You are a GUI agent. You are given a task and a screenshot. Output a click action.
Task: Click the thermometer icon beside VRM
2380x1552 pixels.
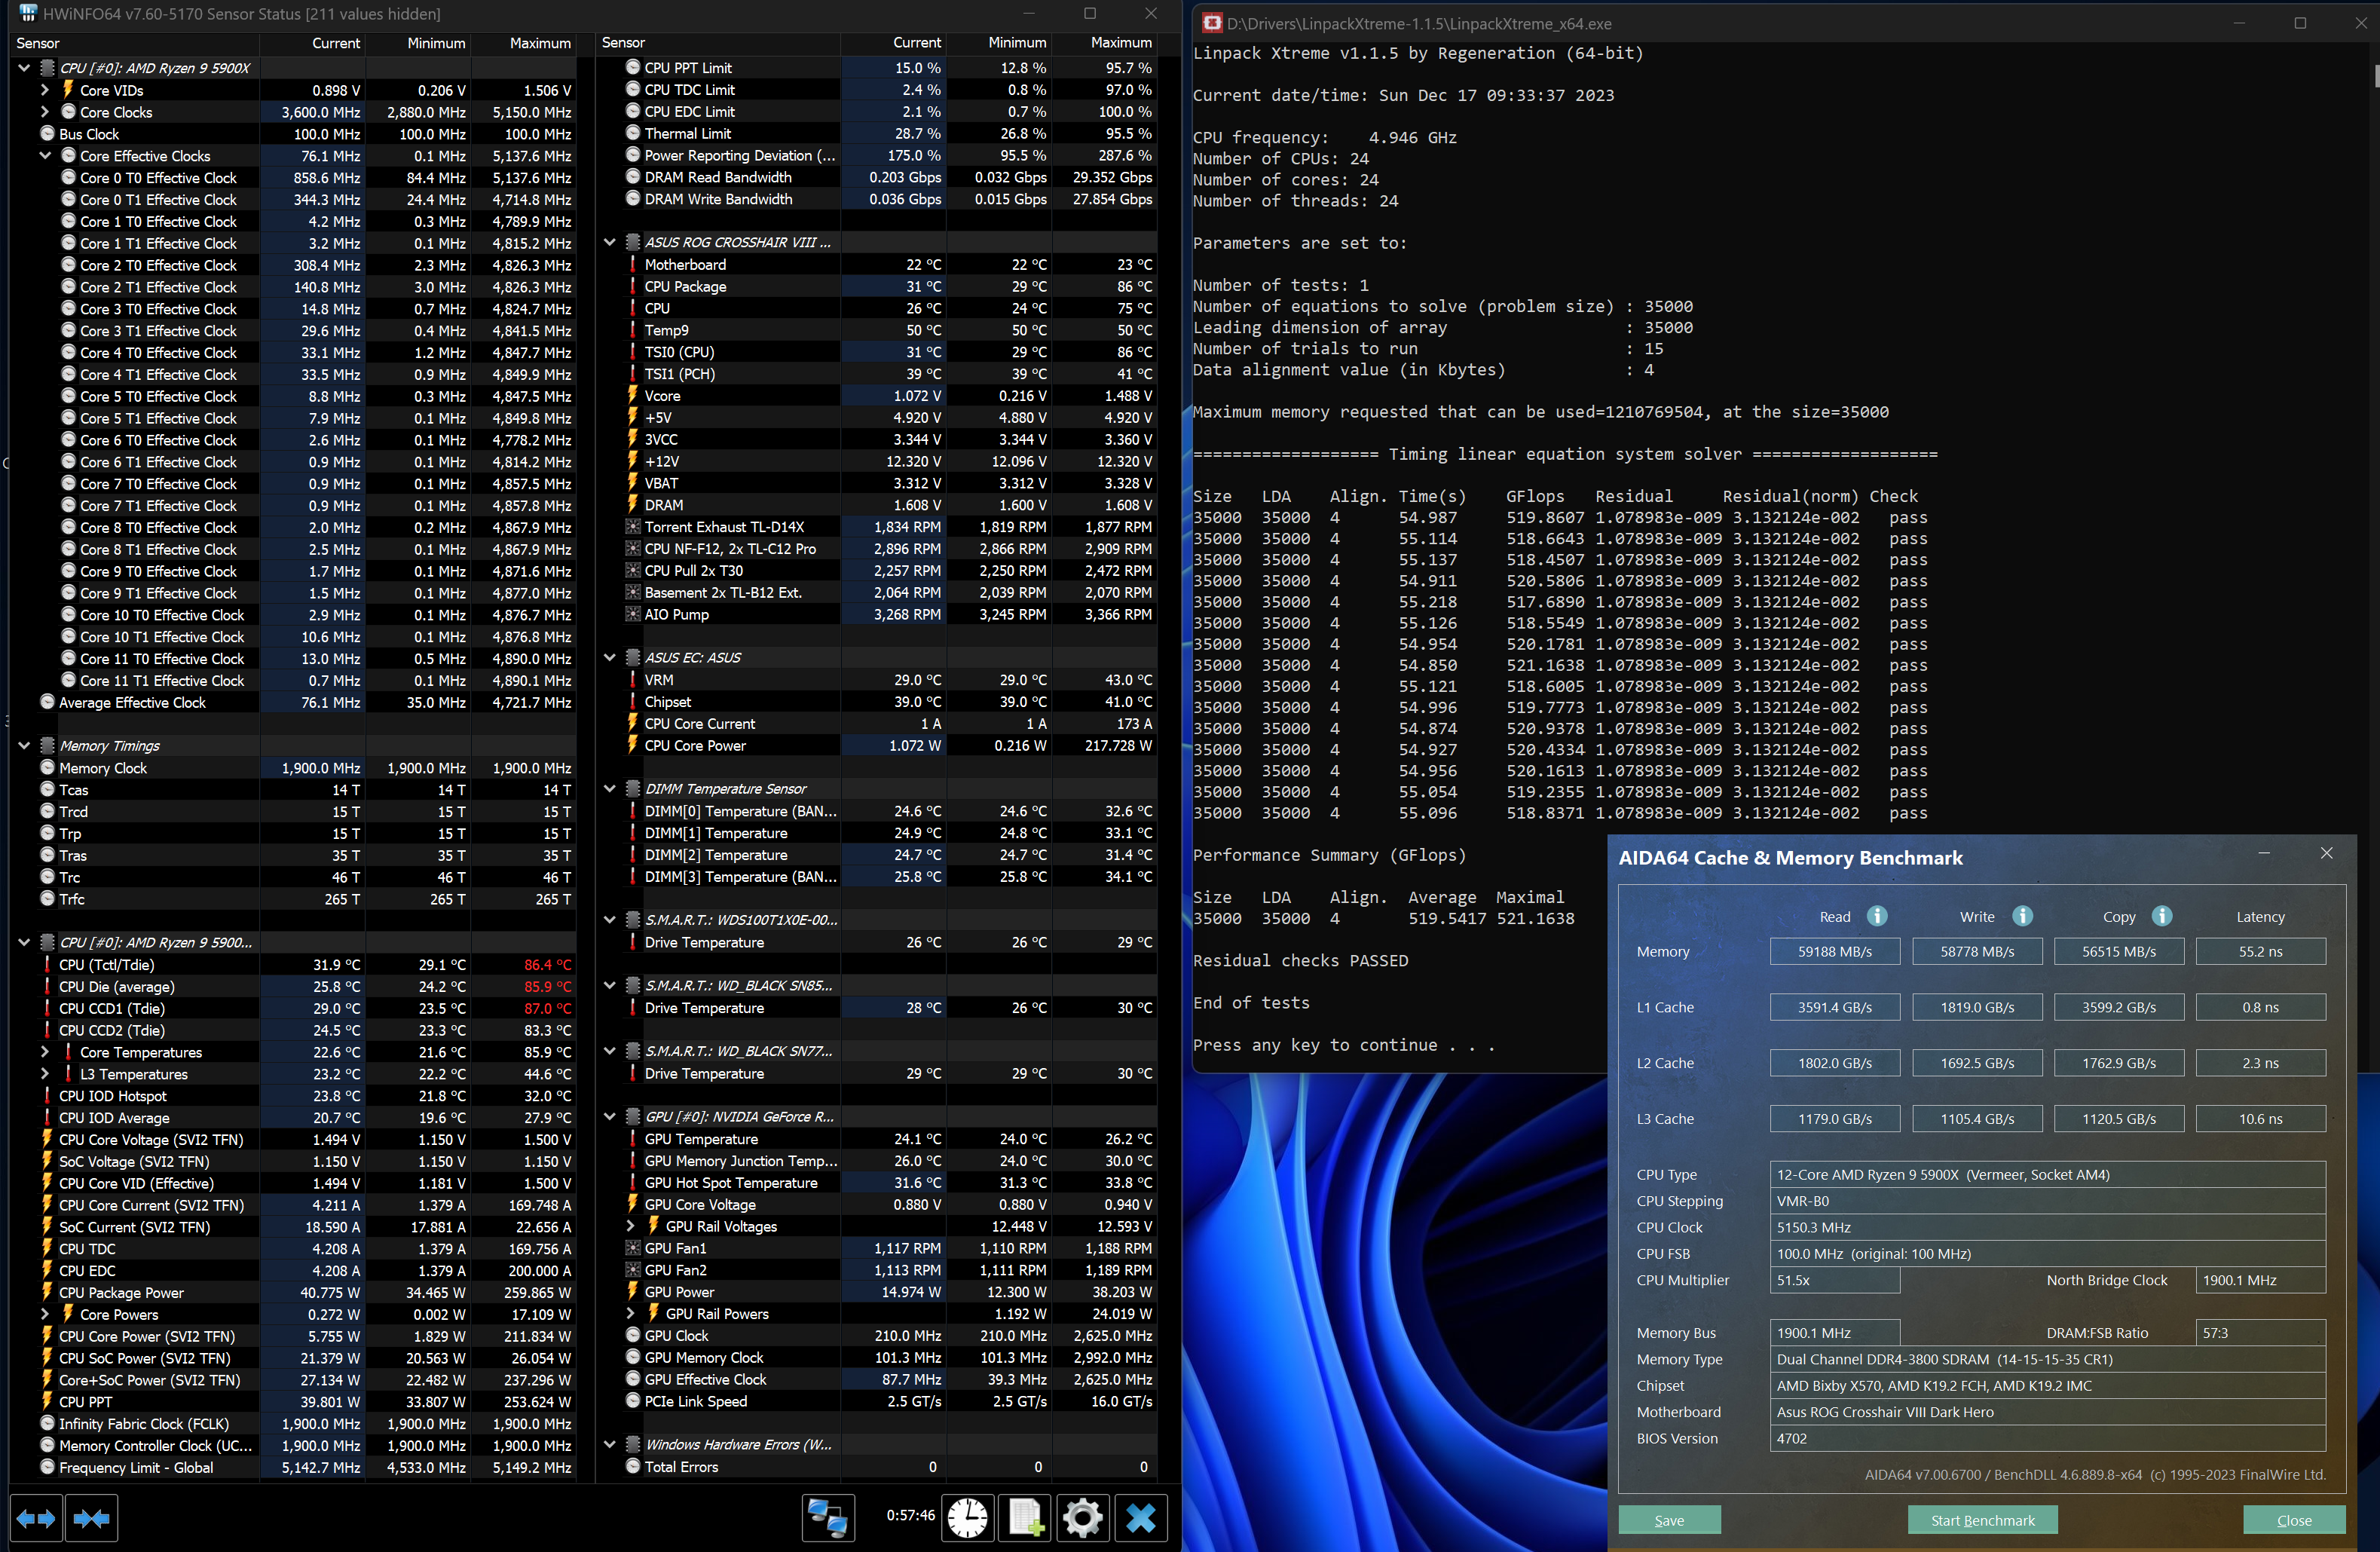[633, 679]
